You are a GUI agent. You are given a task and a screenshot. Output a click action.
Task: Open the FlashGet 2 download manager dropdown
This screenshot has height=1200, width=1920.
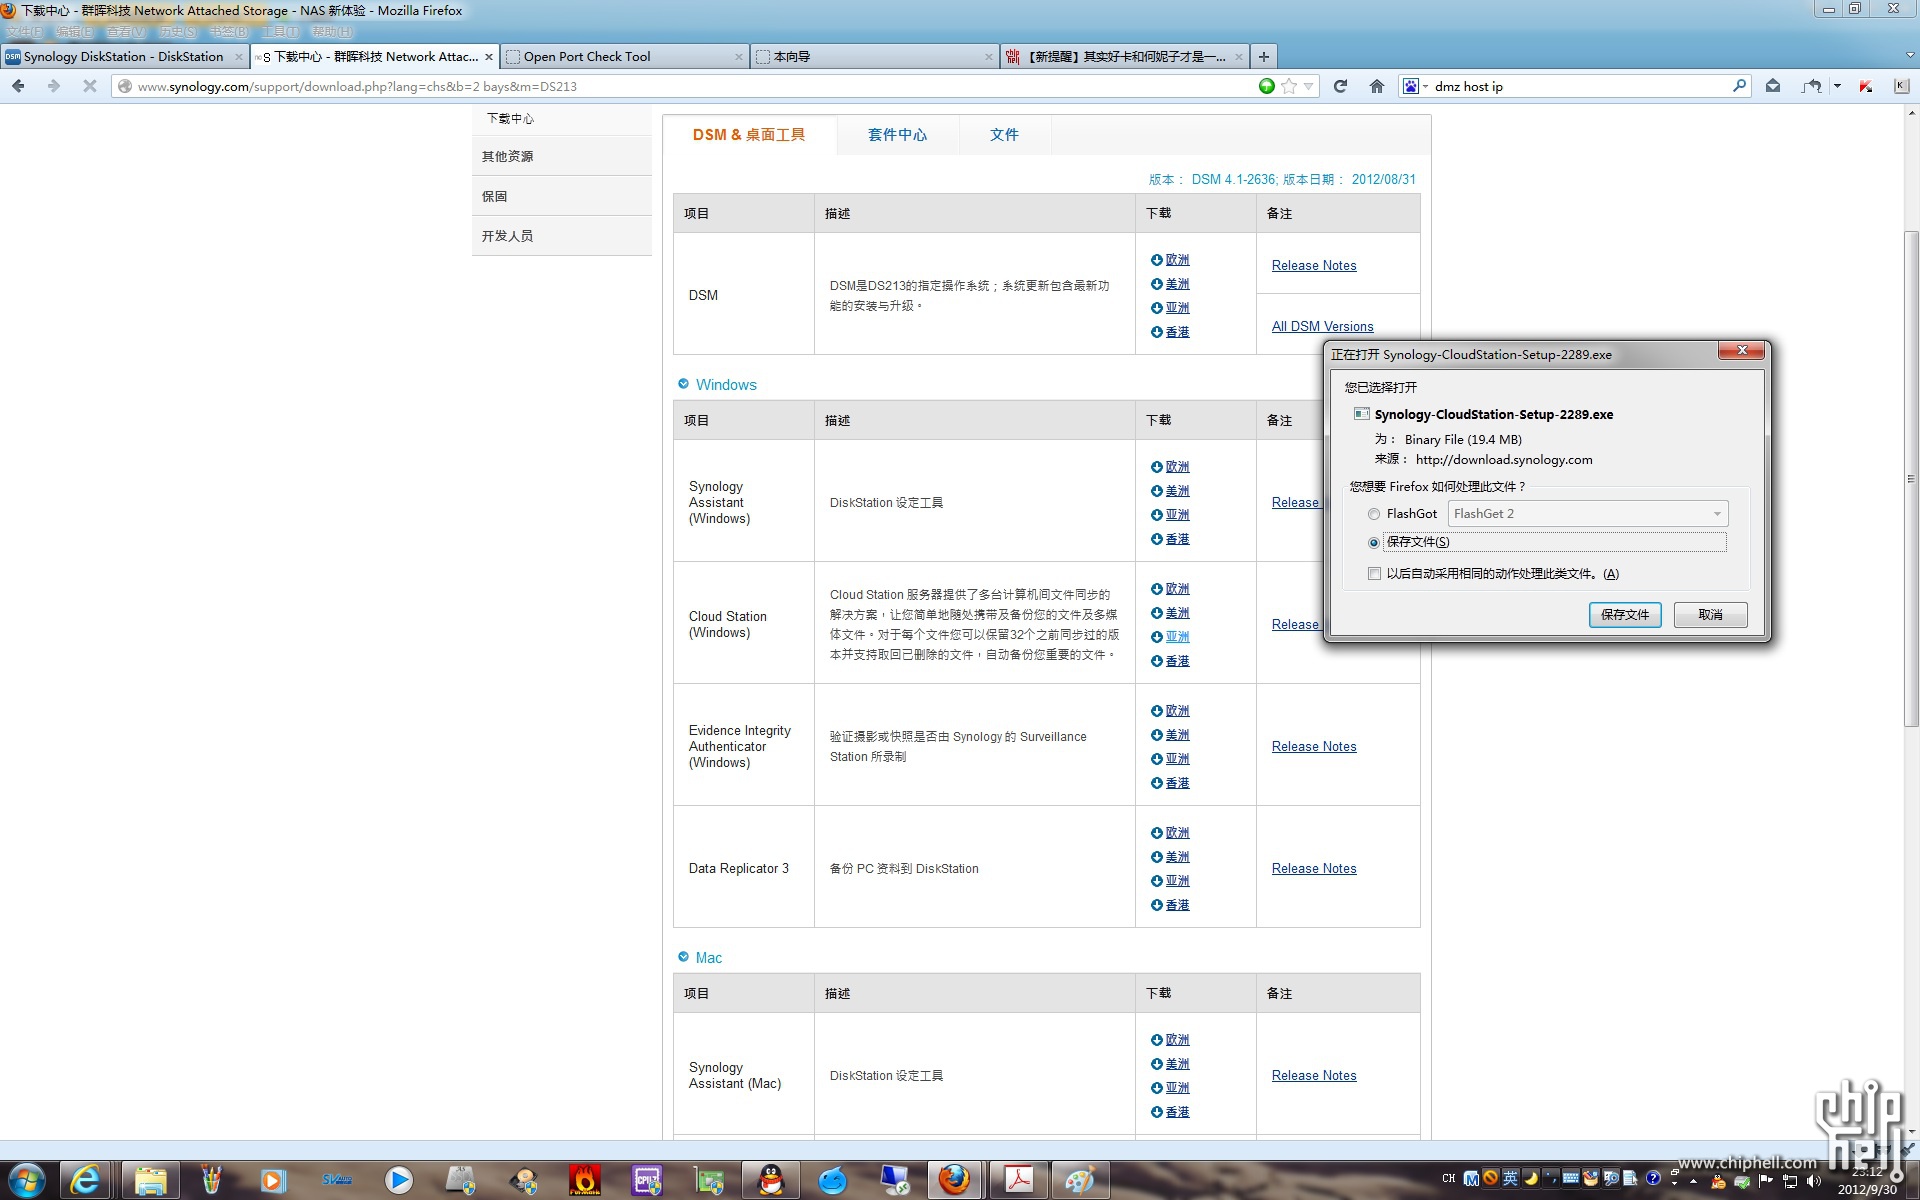1587,514
